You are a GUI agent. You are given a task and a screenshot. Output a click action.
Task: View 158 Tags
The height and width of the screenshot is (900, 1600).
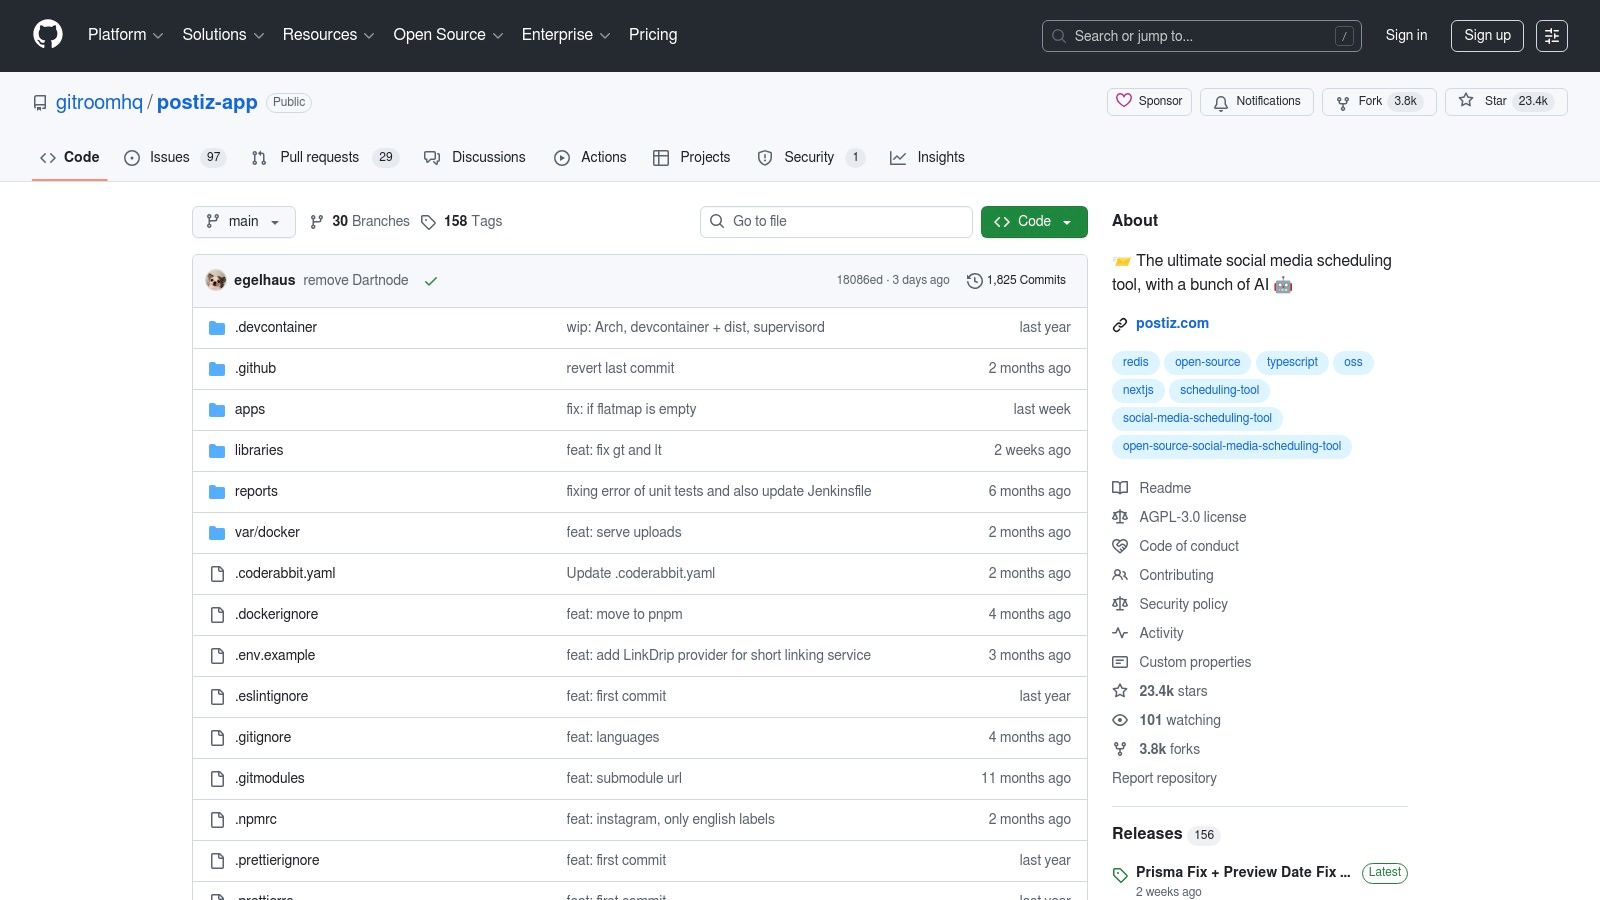461,221
